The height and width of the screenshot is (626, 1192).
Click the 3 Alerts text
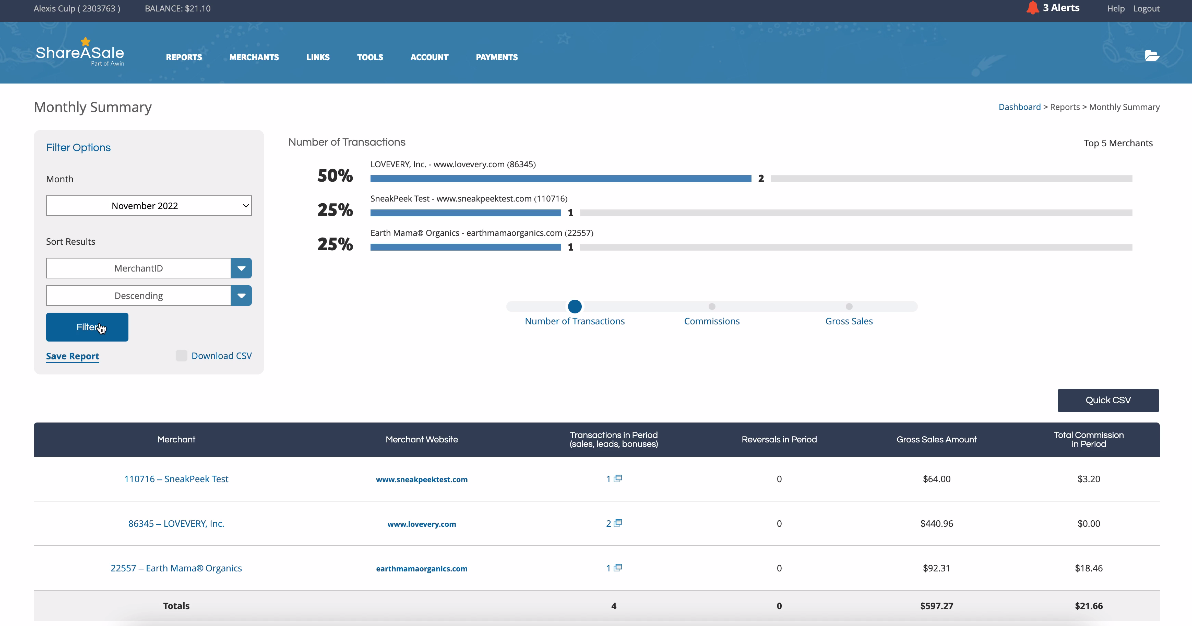click(x=1061, y=8)
